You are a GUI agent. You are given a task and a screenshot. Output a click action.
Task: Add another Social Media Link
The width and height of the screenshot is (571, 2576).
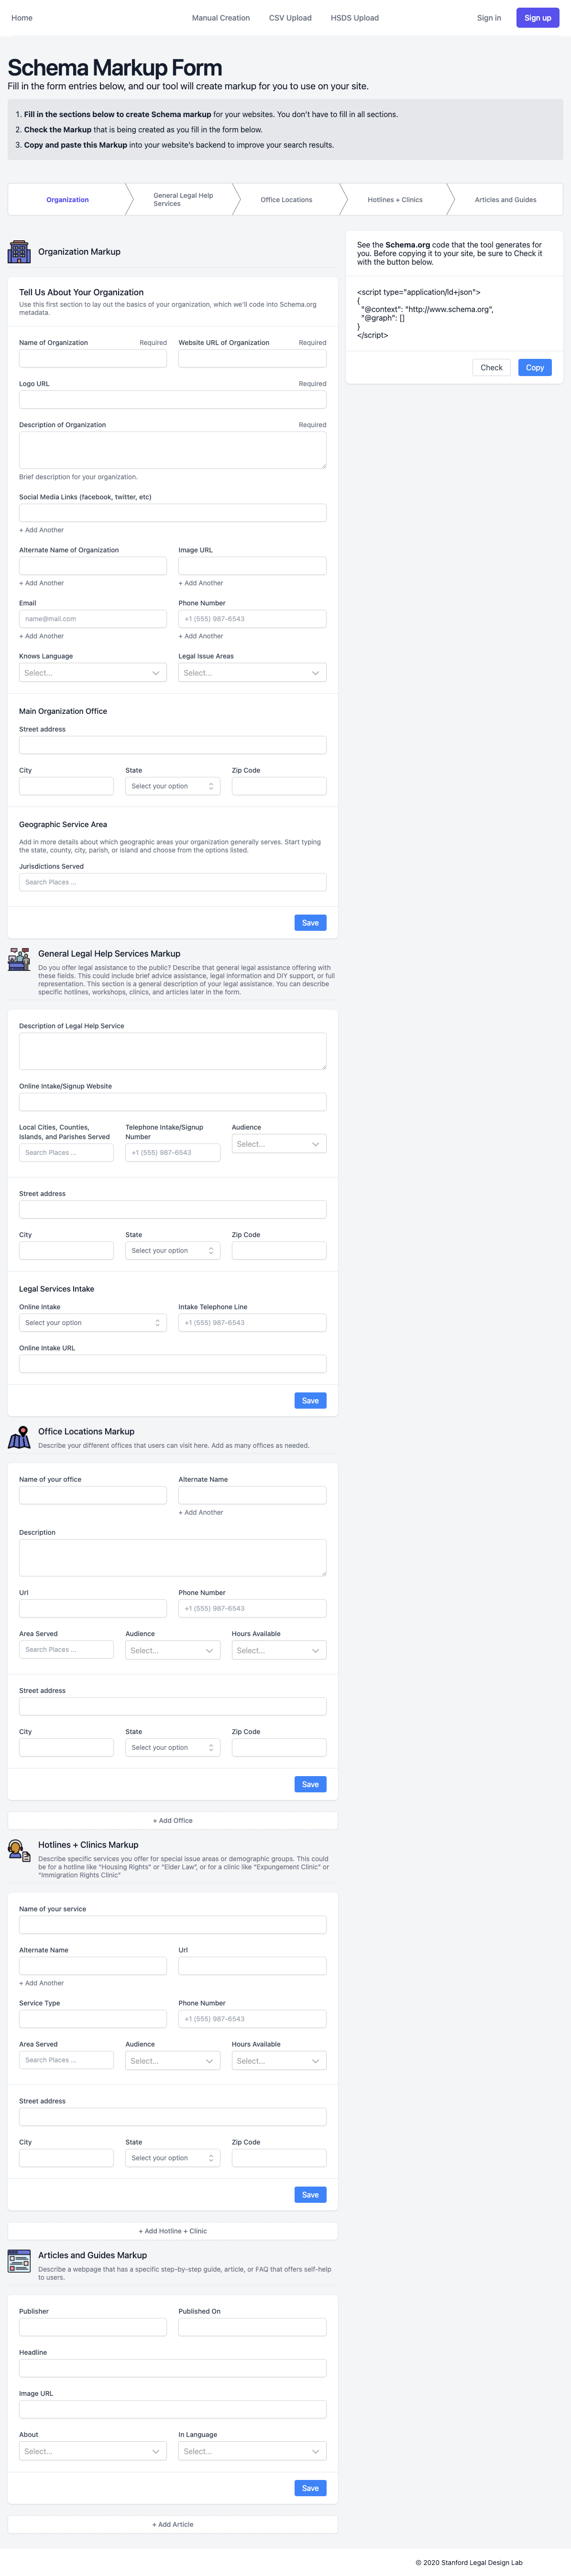coord(41,530)
